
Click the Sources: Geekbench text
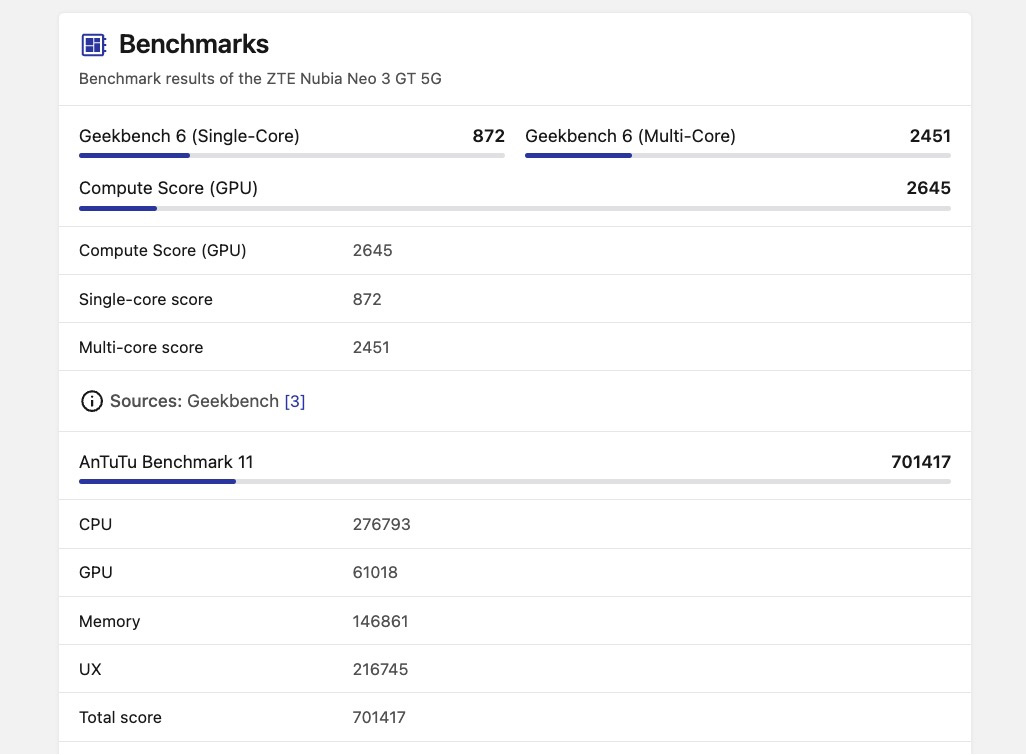(194, 401)
